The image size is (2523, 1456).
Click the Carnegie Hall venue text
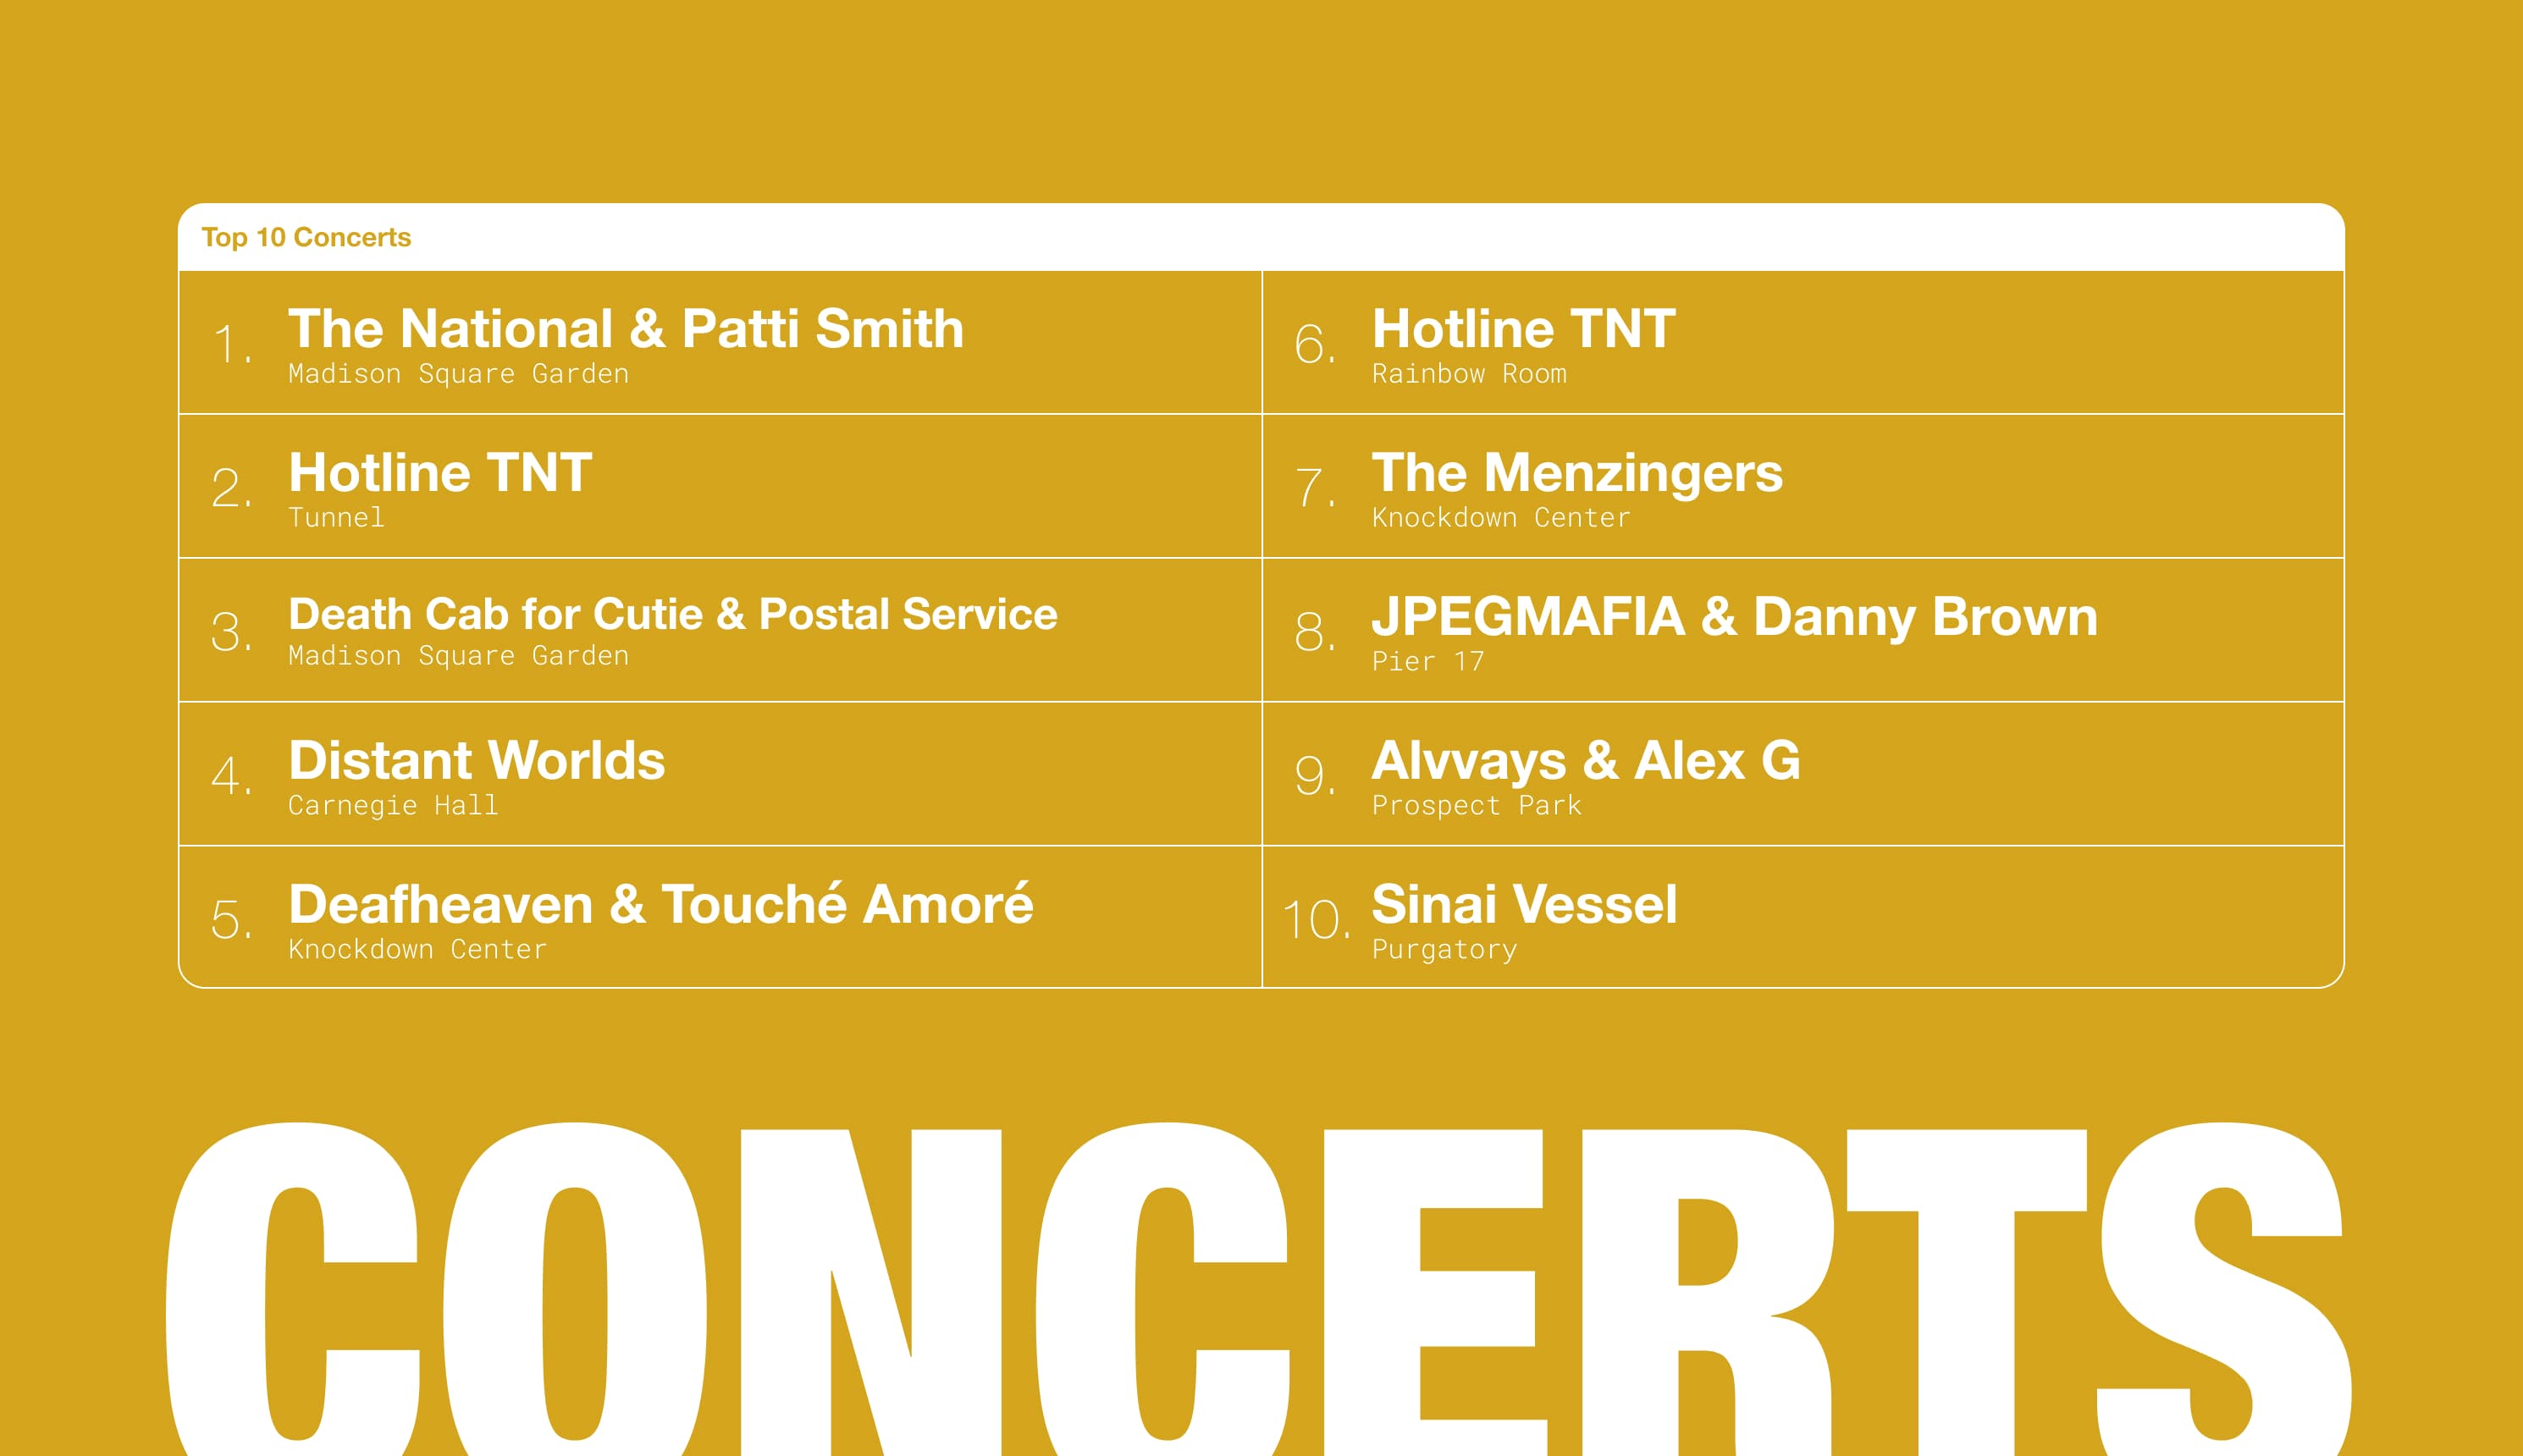point(393,806)
